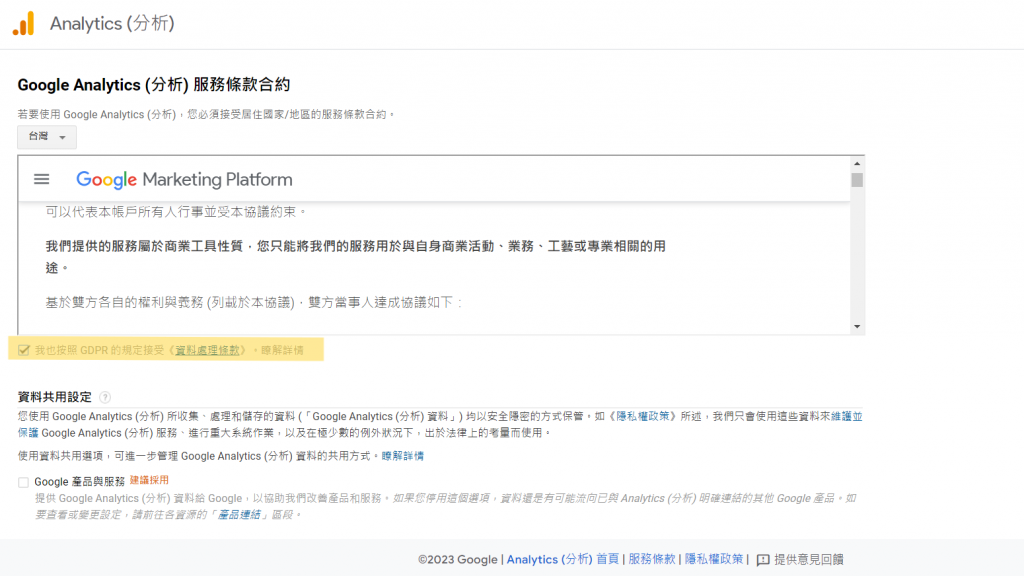Toggle the GDPR 資料處理條款 acceptance checkbox
1024x576 pixels.
pos(24,350)
